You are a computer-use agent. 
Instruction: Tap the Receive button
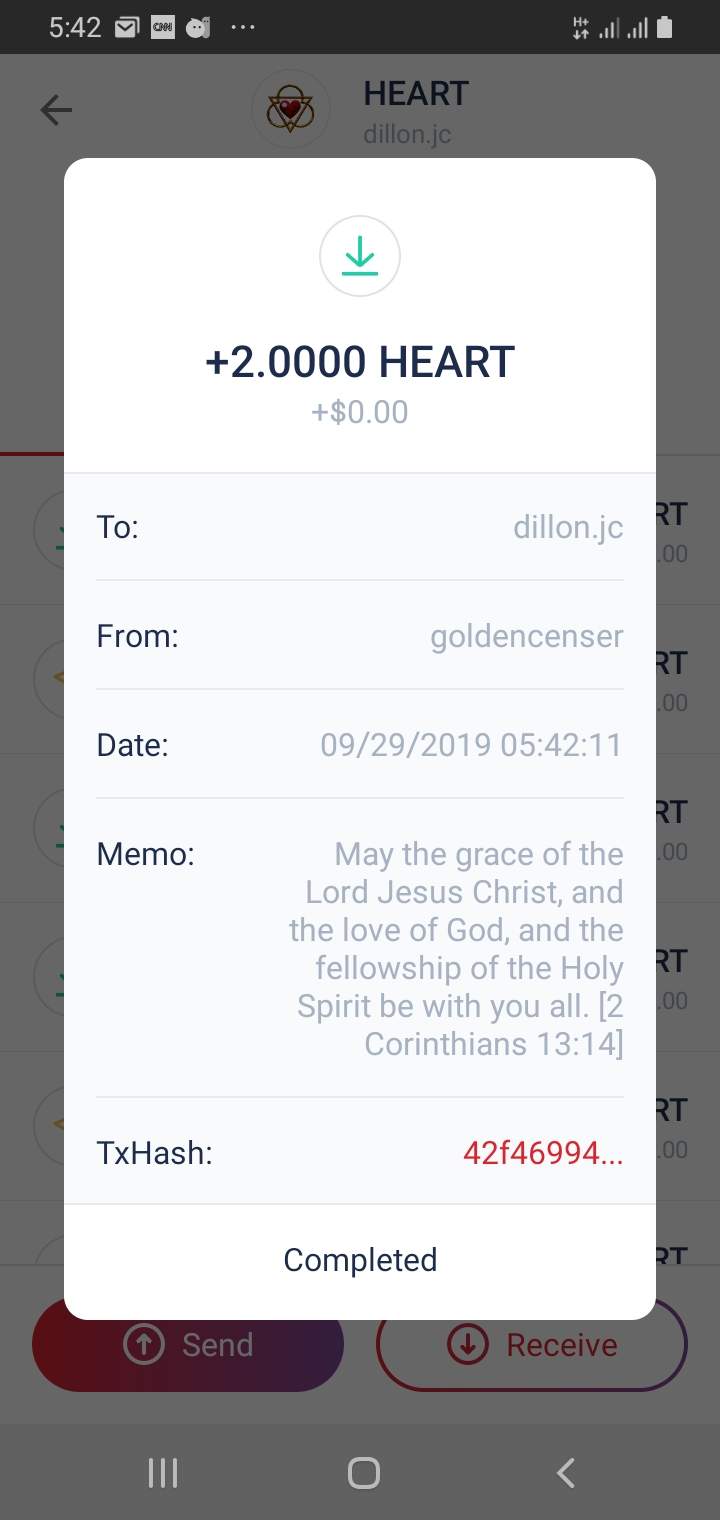point(532,1345)
